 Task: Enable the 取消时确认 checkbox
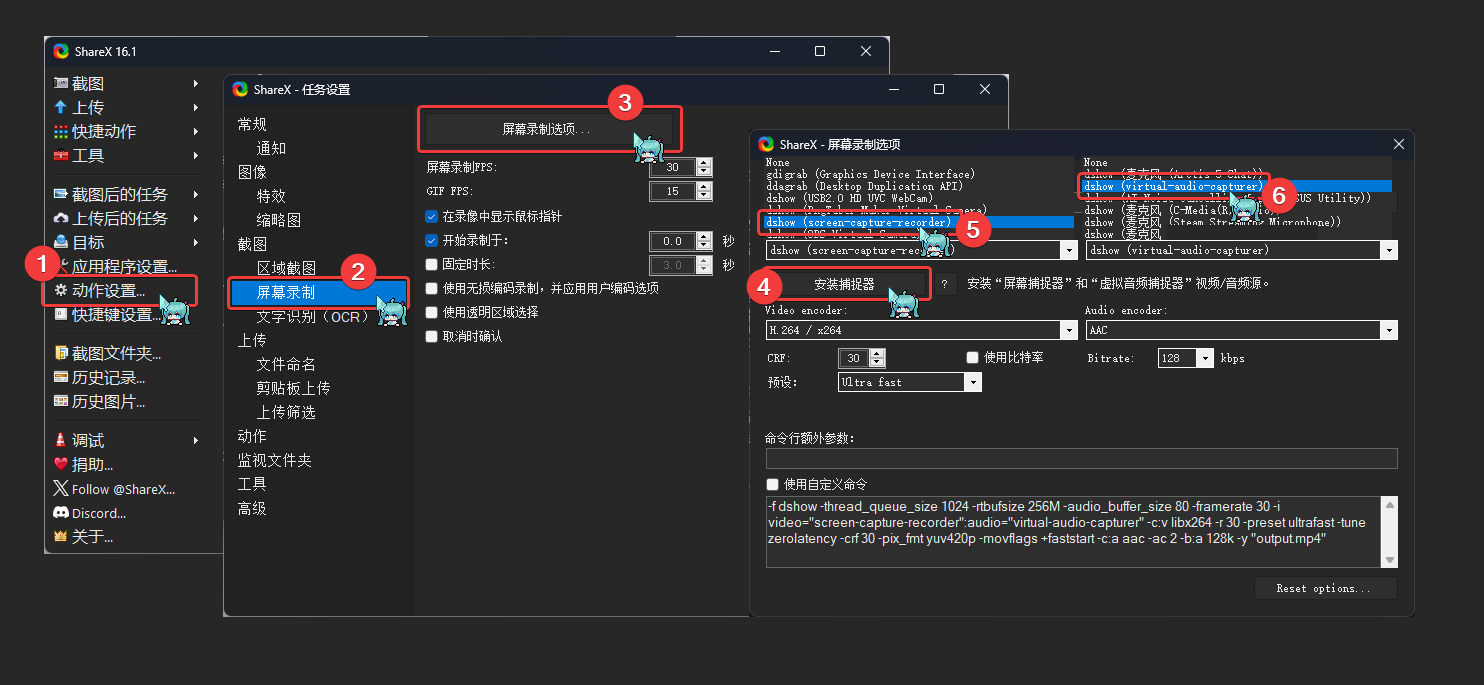click(x=432, y=336)
